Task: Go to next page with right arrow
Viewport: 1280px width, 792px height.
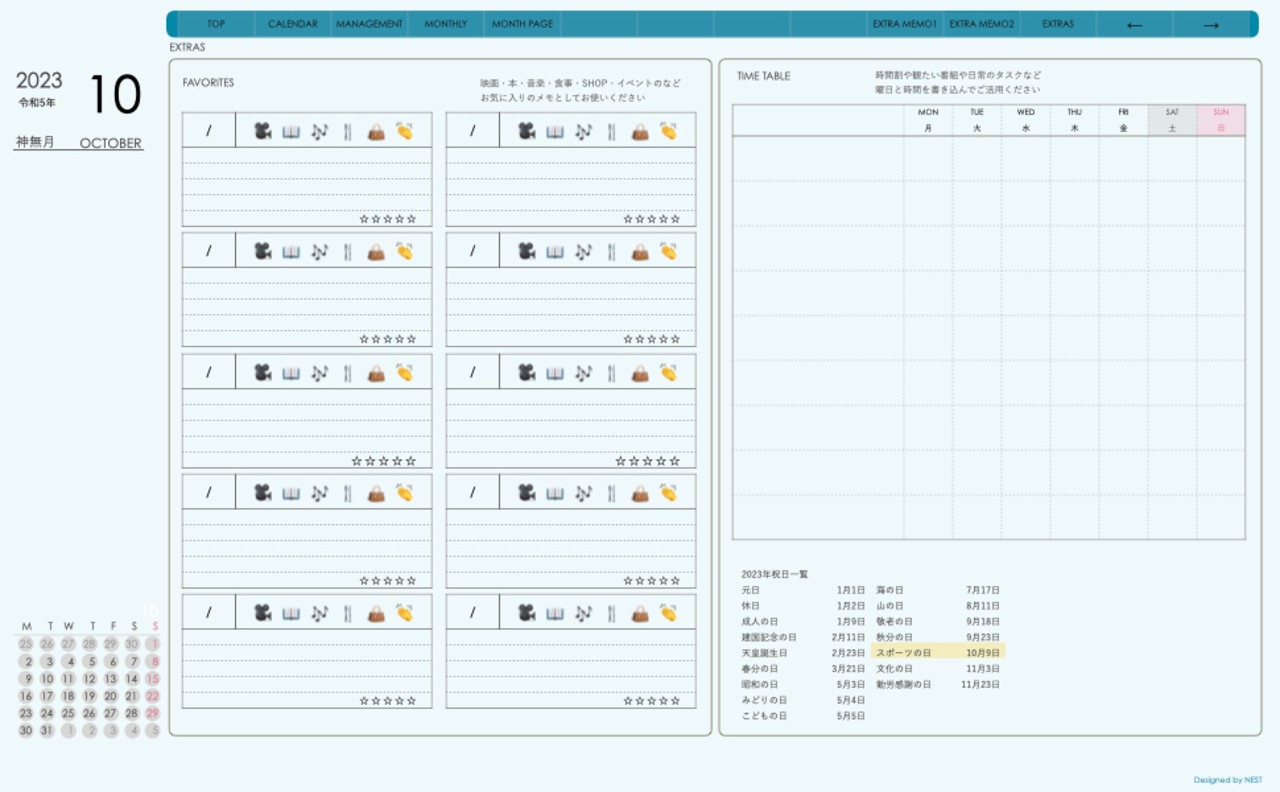Action: [1211, 25]
